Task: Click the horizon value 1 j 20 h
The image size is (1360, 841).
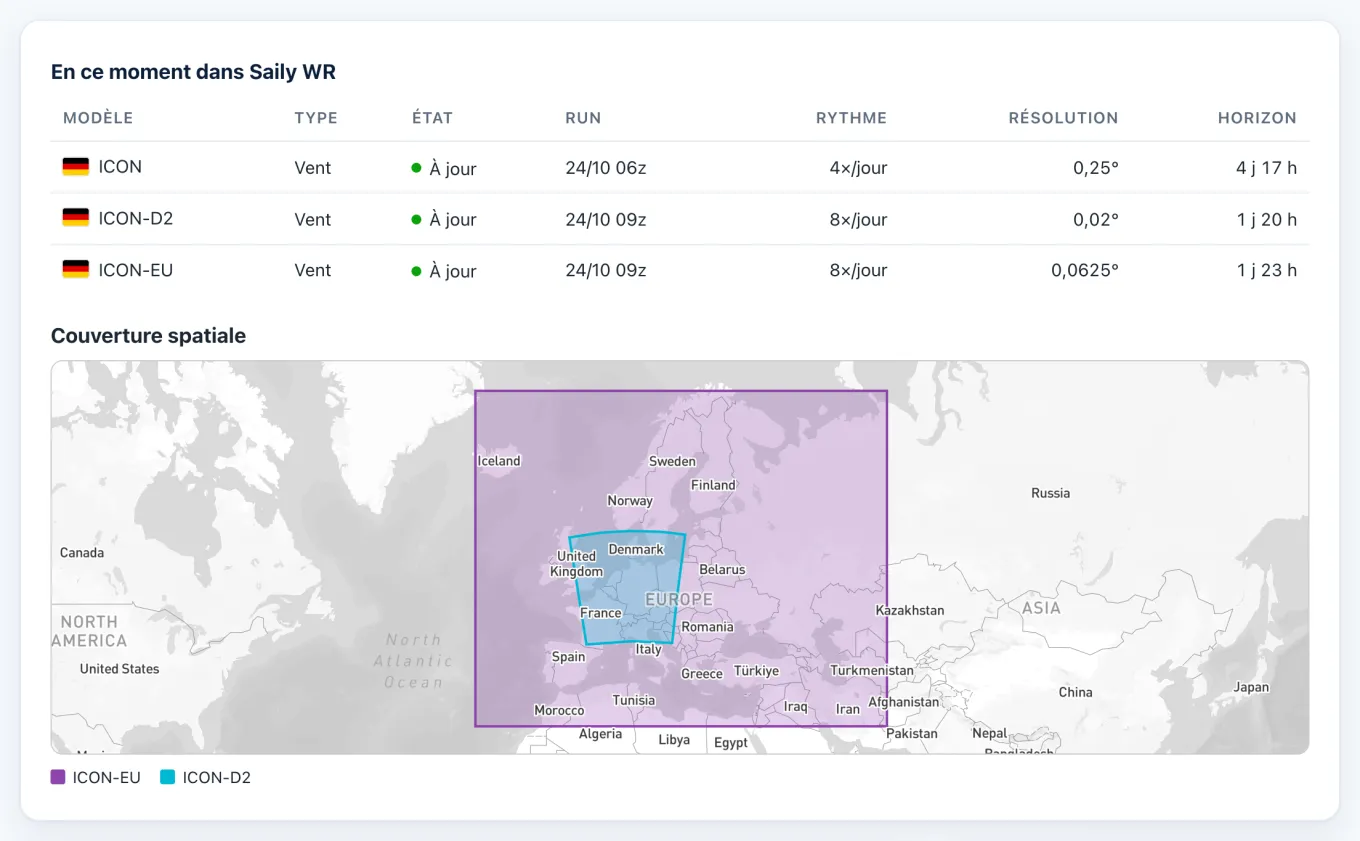Action: 1267,219
